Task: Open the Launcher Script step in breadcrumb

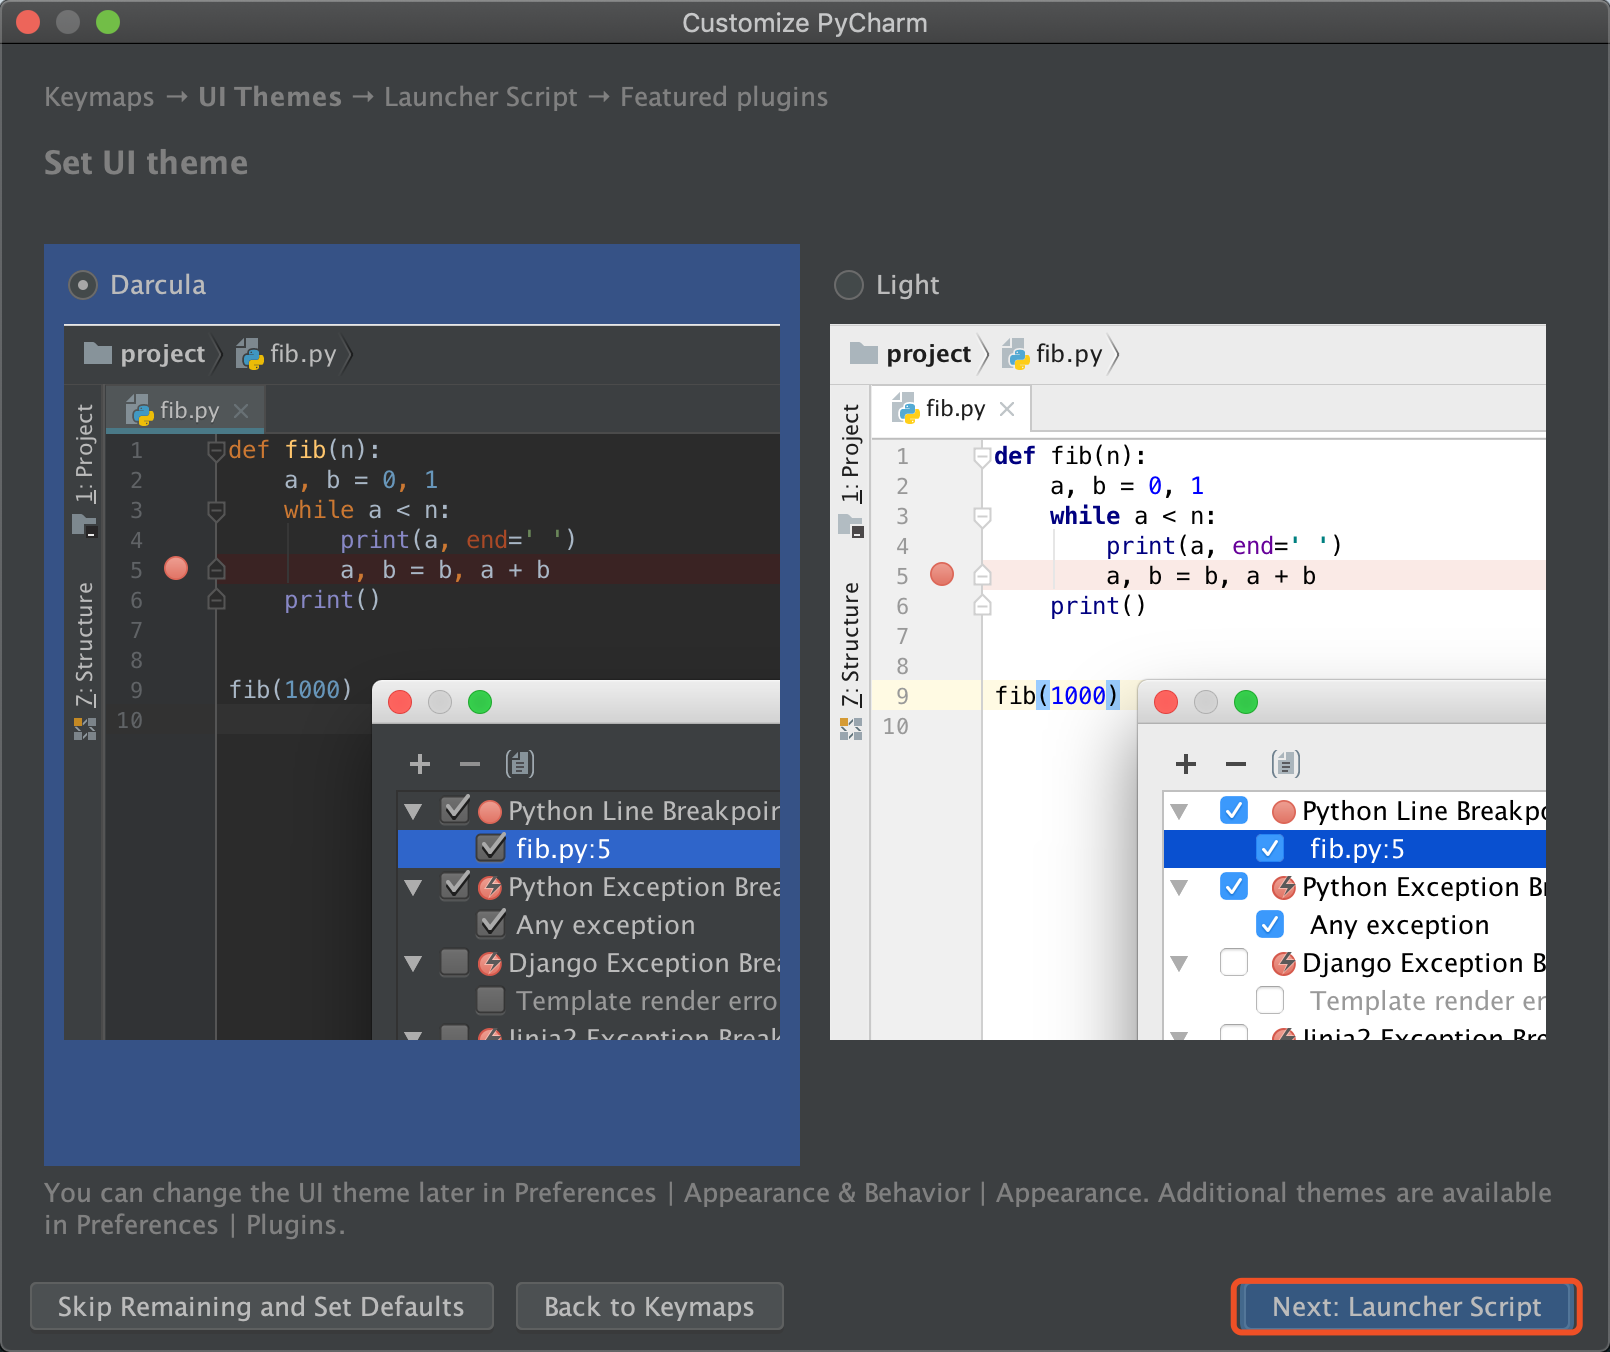Action: coord(481,97)
